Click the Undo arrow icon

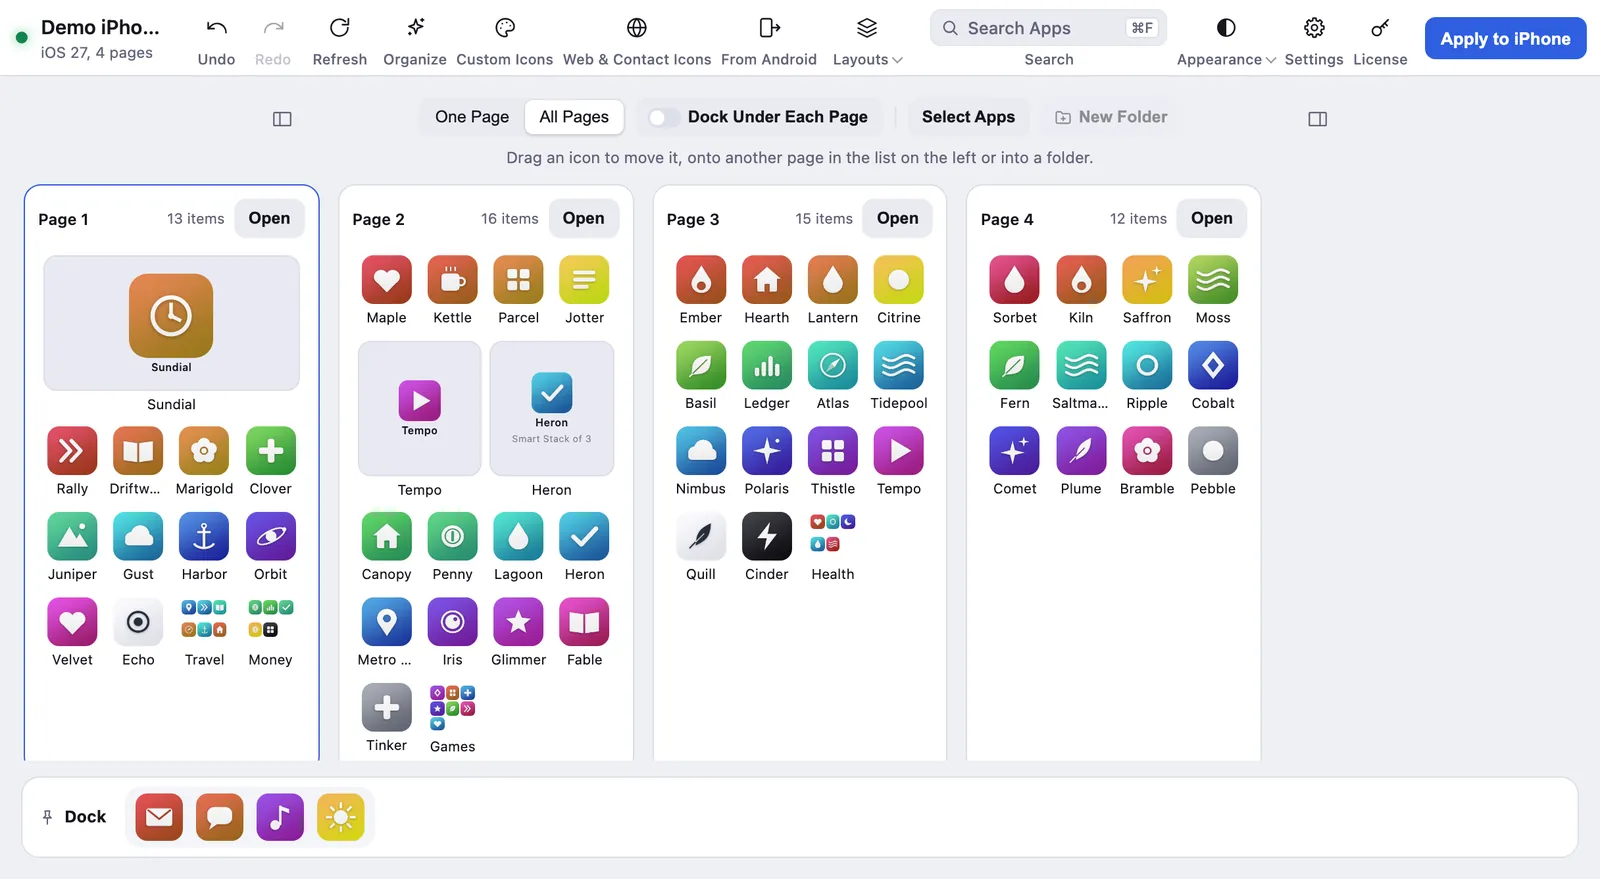pos(216,28)
